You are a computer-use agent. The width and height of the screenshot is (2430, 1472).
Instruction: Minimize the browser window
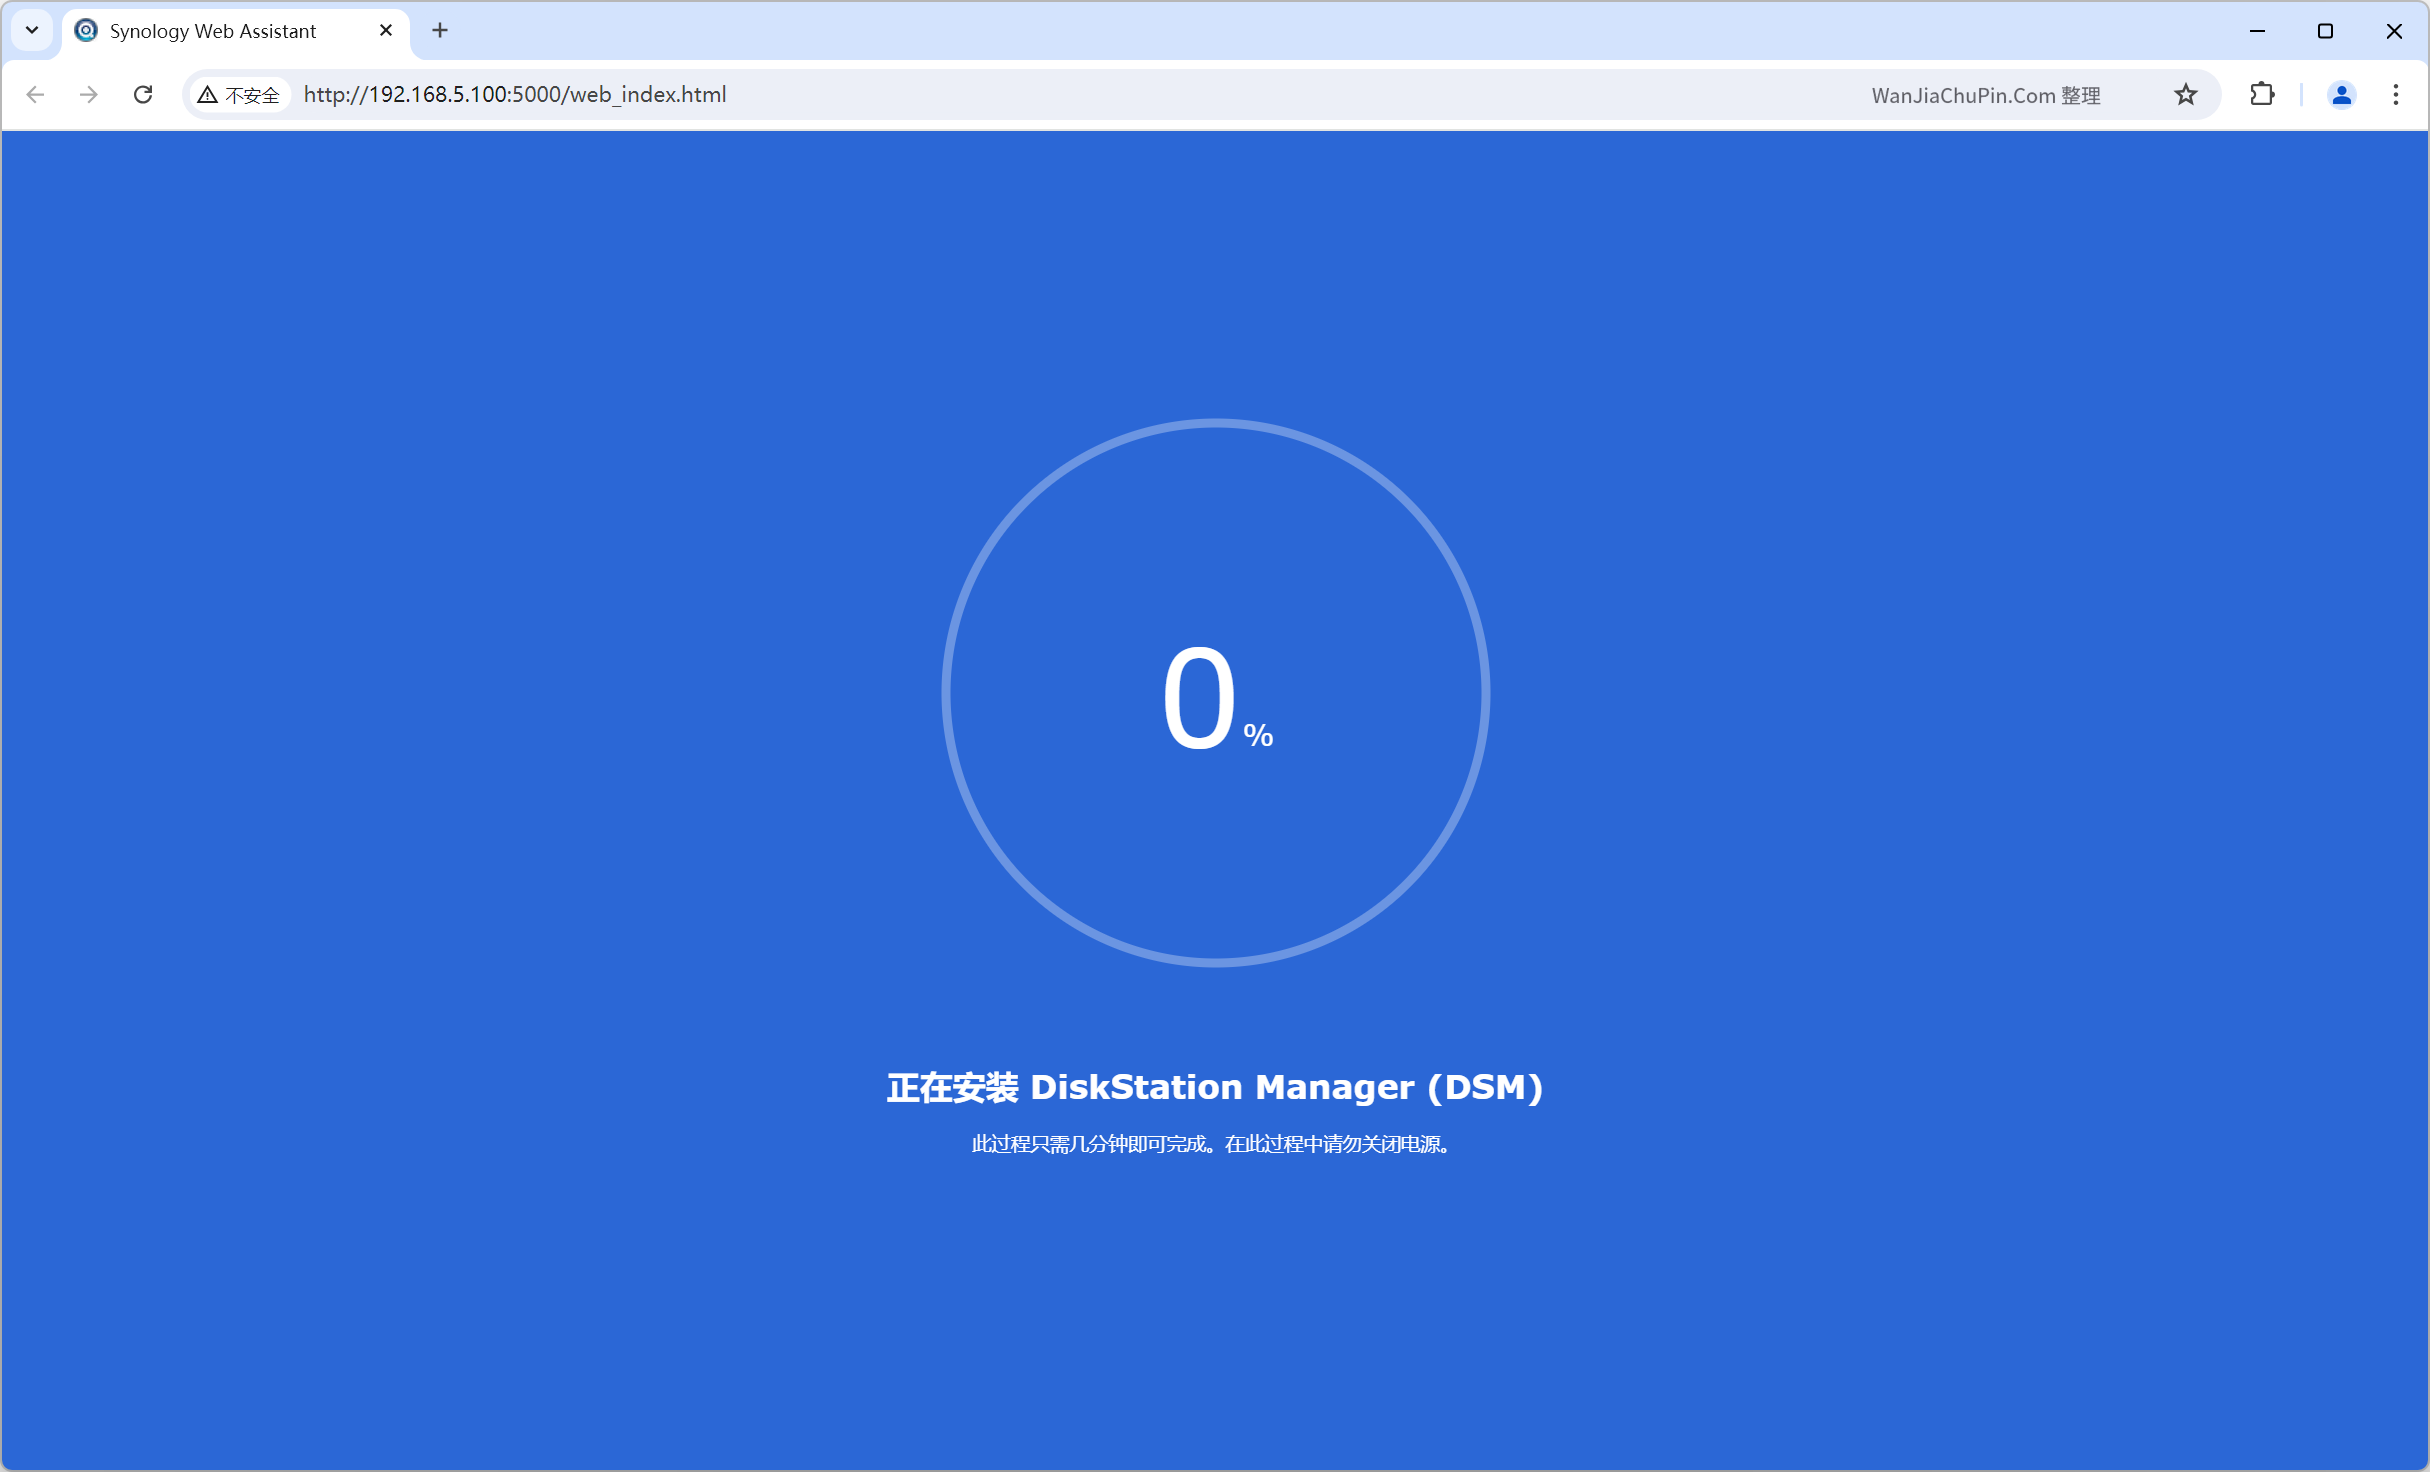[2257, 31]
